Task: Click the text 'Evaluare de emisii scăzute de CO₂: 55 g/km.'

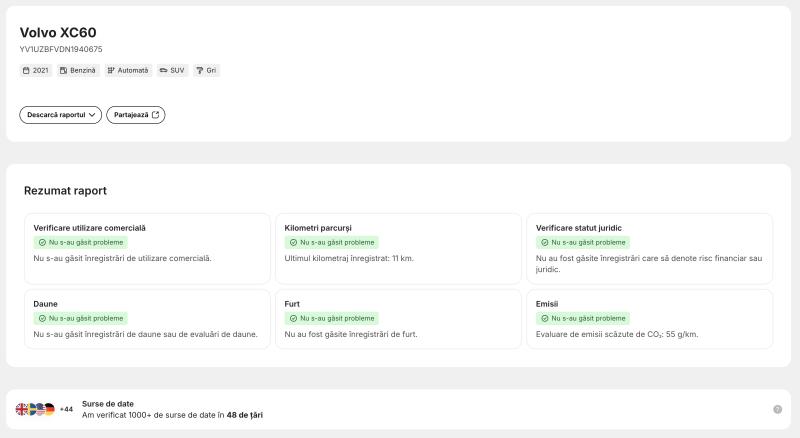Action: click(617, 334)
